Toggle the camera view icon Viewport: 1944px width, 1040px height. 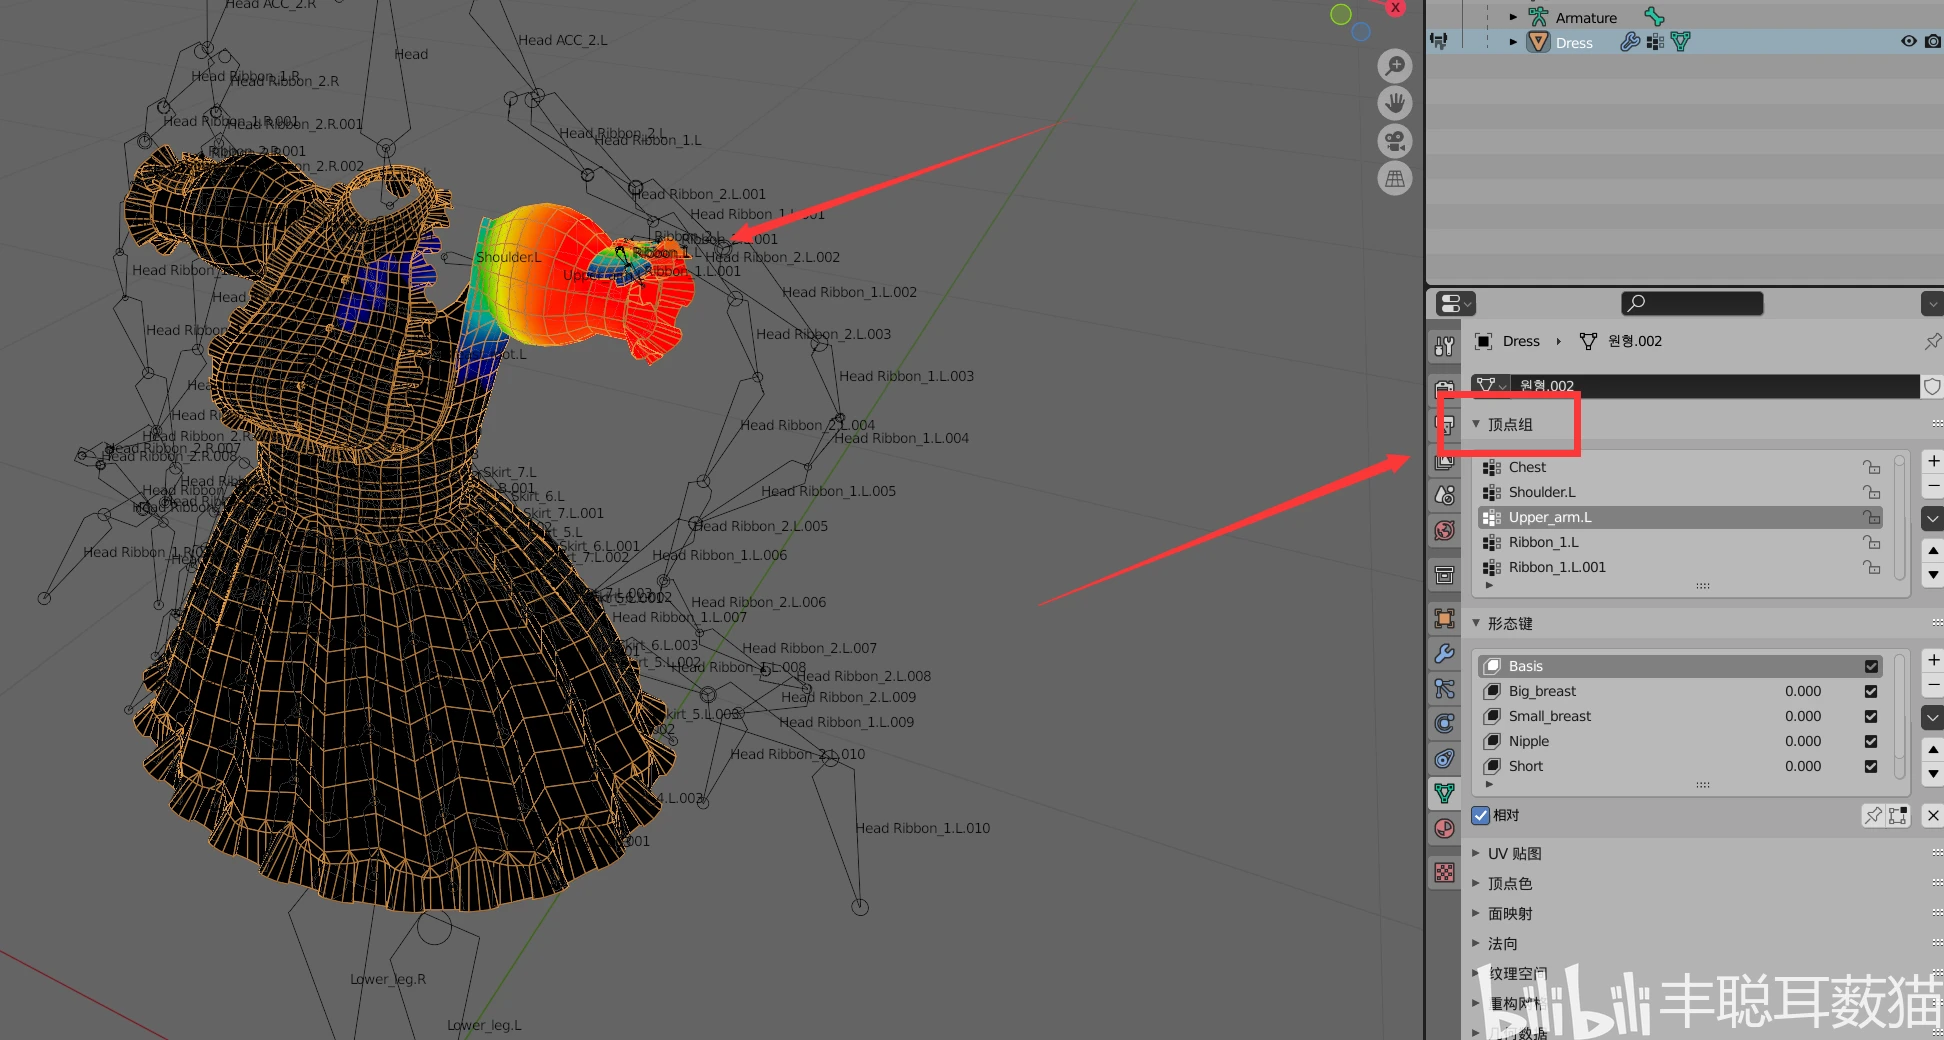click(x=1394, y=141)
